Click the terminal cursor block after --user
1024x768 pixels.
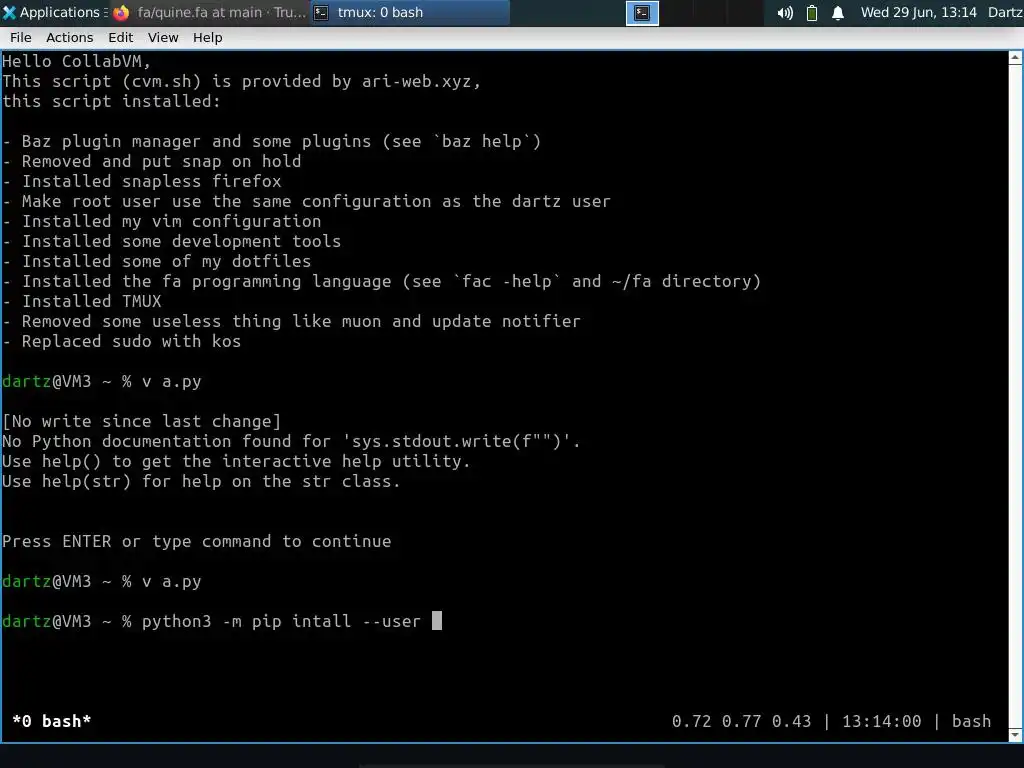coord(437,620)
